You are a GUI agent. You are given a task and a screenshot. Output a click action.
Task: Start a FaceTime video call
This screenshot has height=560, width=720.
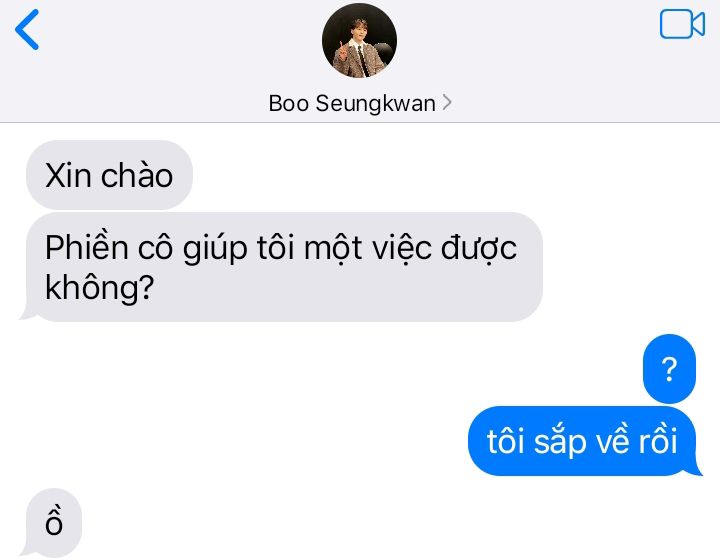pyautogui.click(x=682, y=24)
